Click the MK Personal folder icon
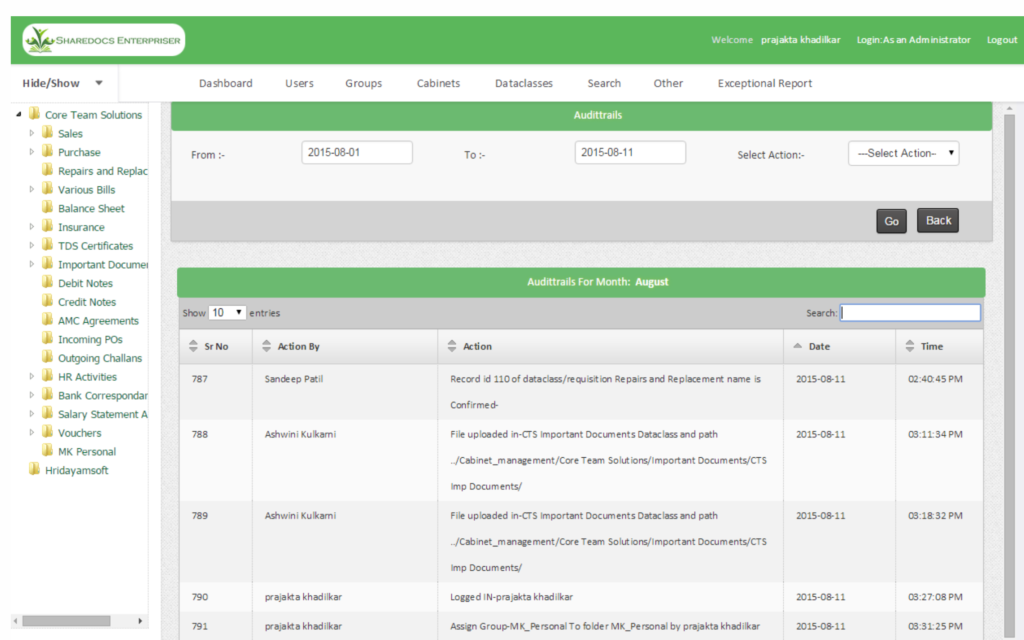 pos(48,451)
